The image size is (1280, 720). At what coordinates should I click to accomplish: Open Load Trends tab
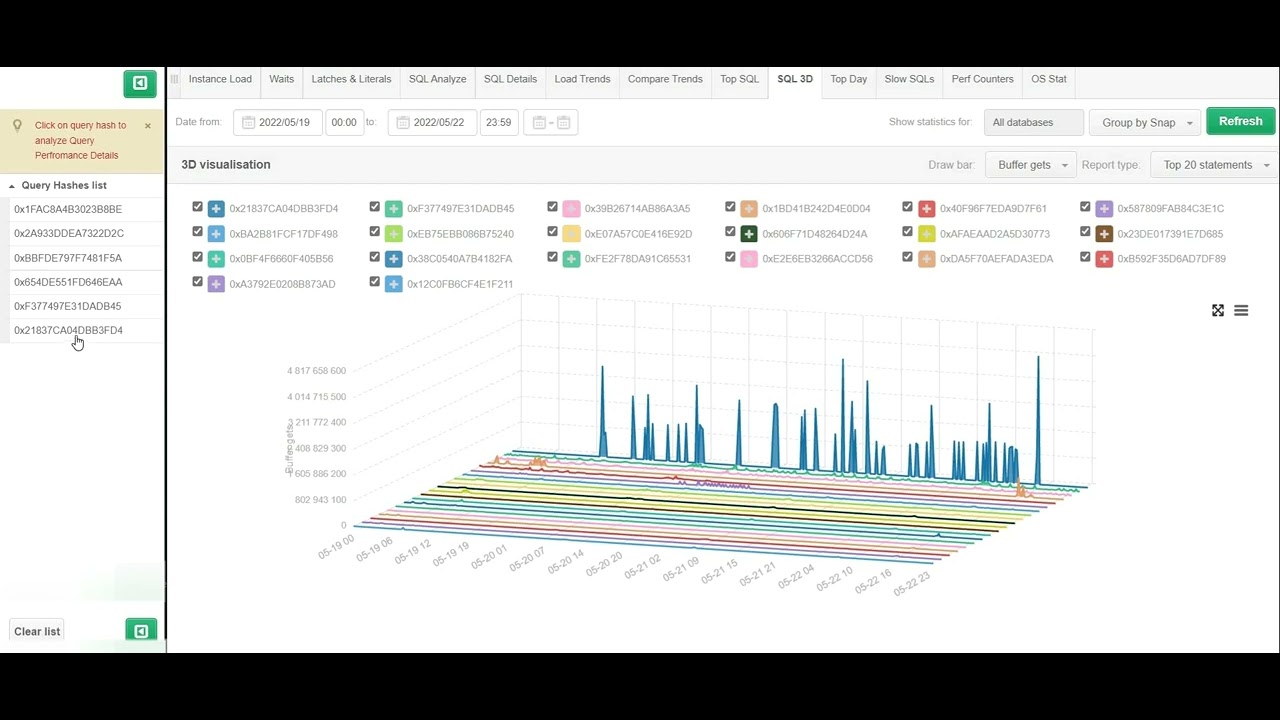(x=582, y=79)
